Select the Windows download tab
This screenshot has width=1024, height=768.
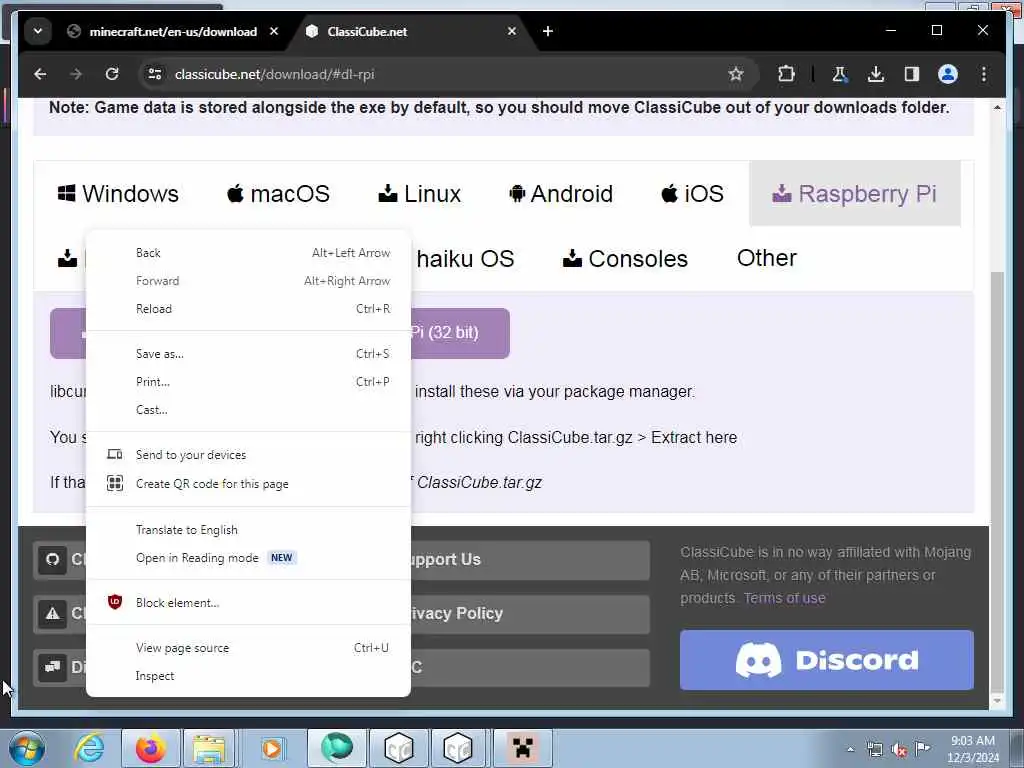click(x=118, y=194)
